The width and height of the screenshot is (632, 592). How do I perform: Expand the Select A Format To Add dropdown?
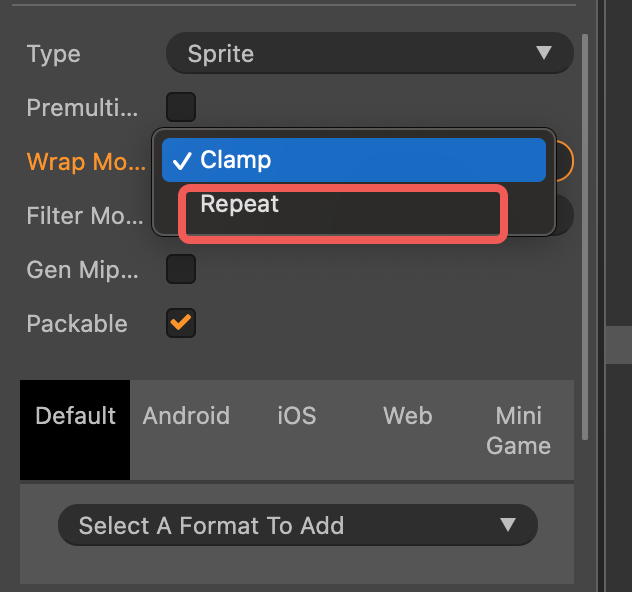[297, 525]
